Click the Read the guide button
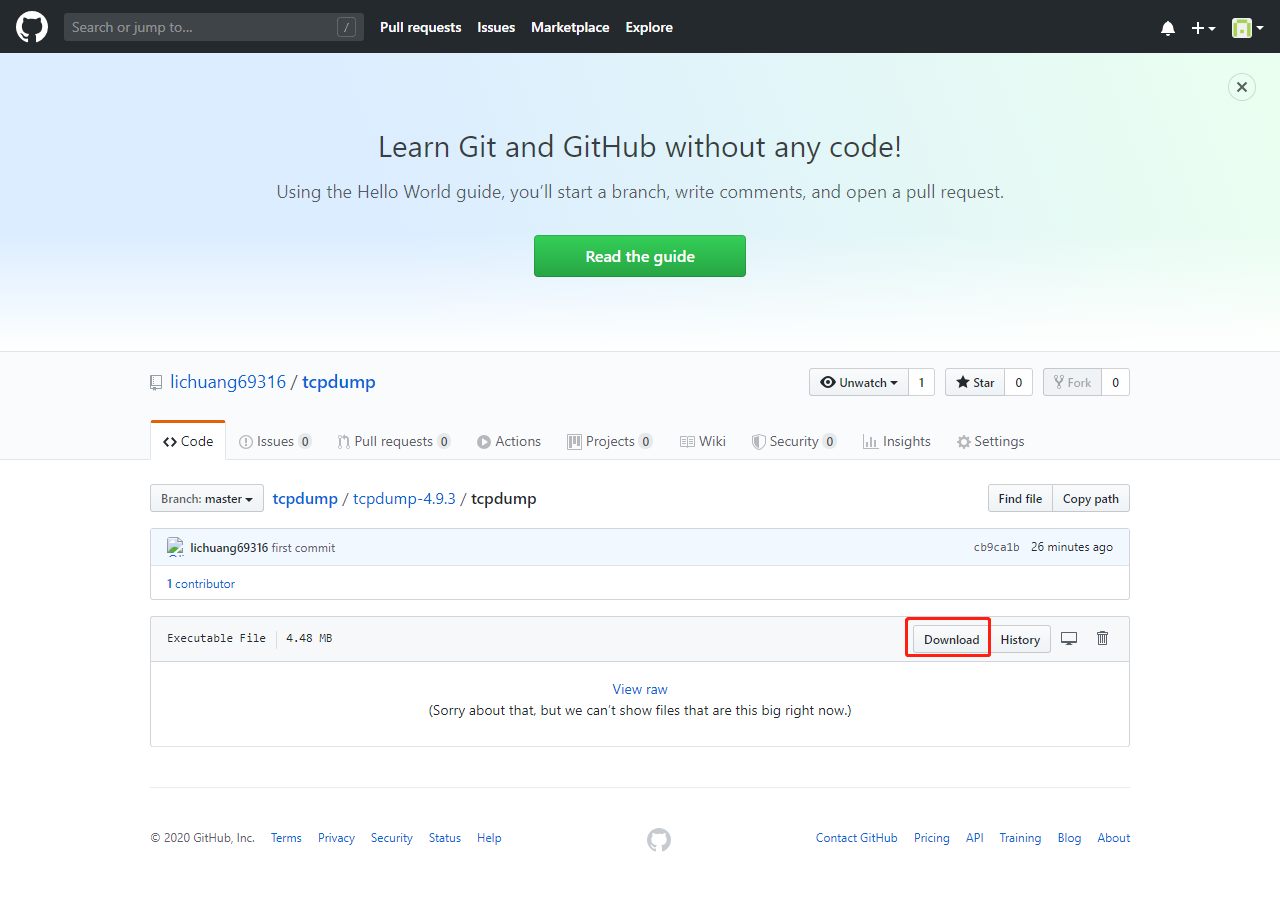This screenshot has height=923, width=1280. (640, 256)
